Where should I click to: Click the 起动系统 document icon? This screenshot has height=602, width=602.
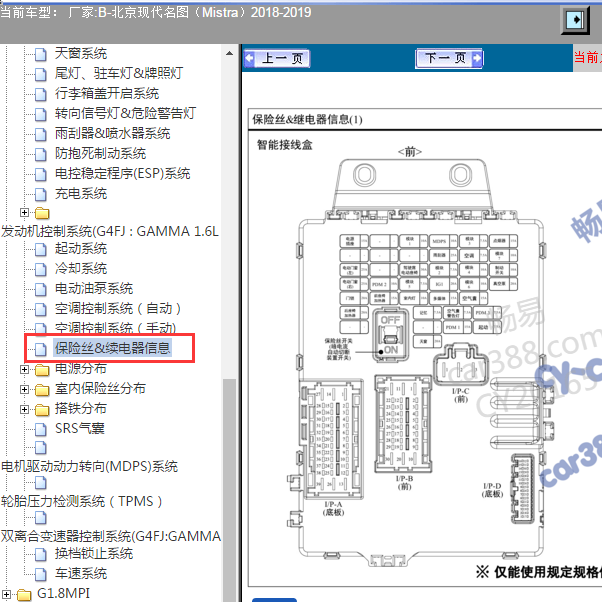coord(41,249)
